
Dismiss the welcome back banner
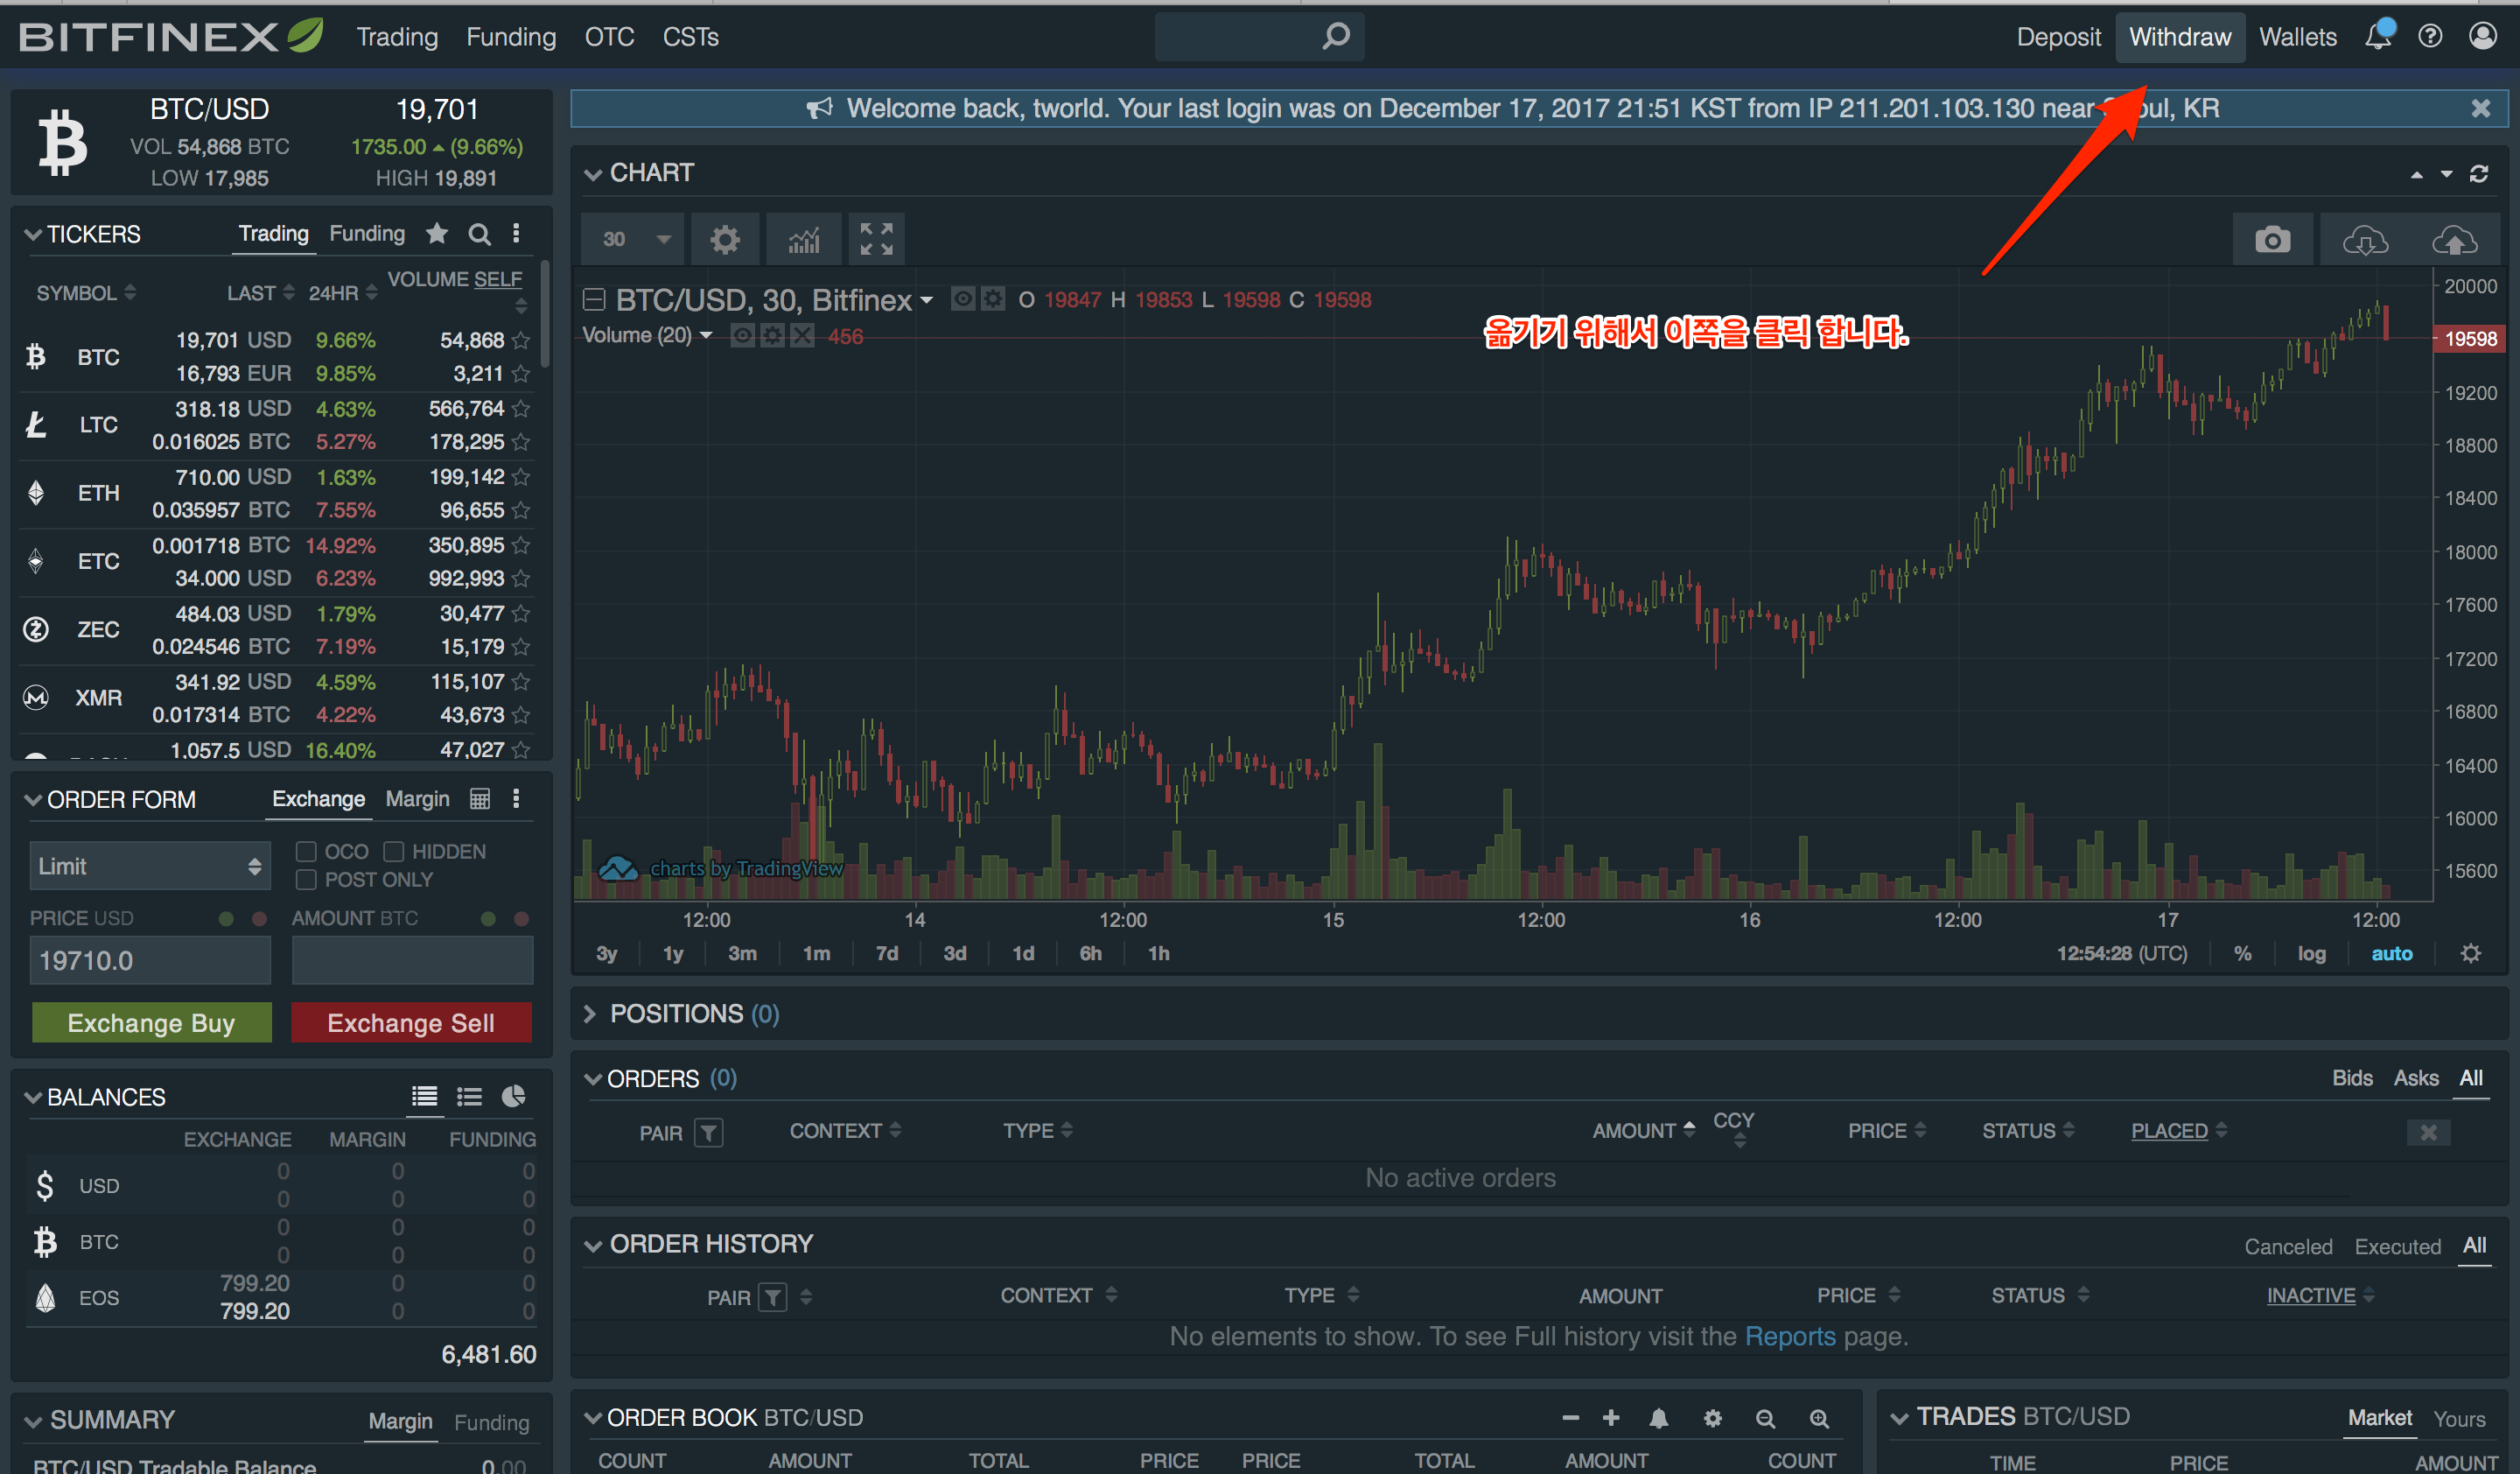[2480, 109]
